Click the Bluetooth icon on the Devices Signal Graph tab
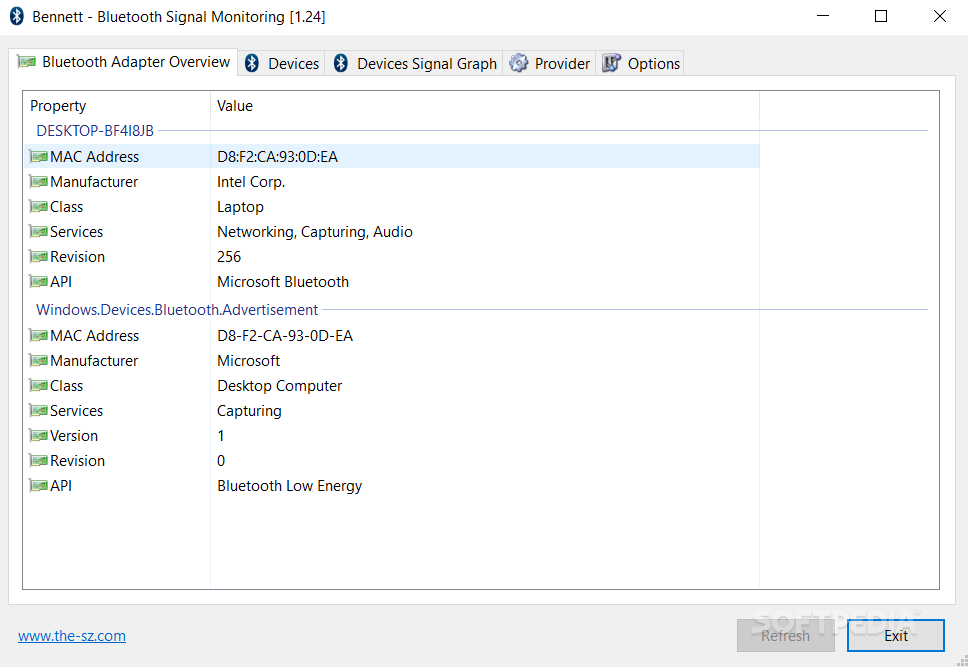Image resolution: width=968 pixels, height=667 pixels. (341, 63)
